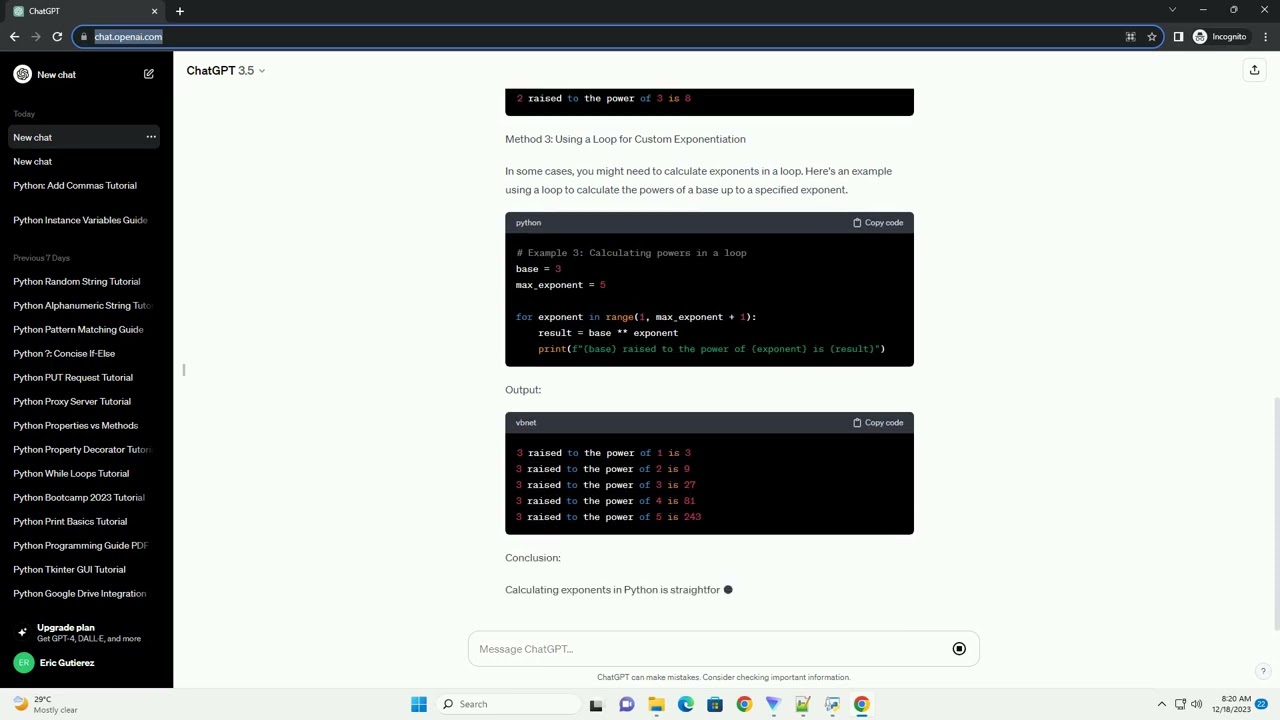
Task: Click the ChatGPT logo beside New chat
Action: (x=22, y=74)
